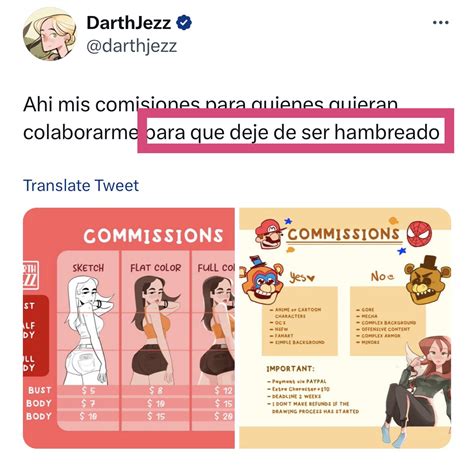This screenshot has height=470, width=474.
Task: Click the DarthJezz display name
Action: 129,23
